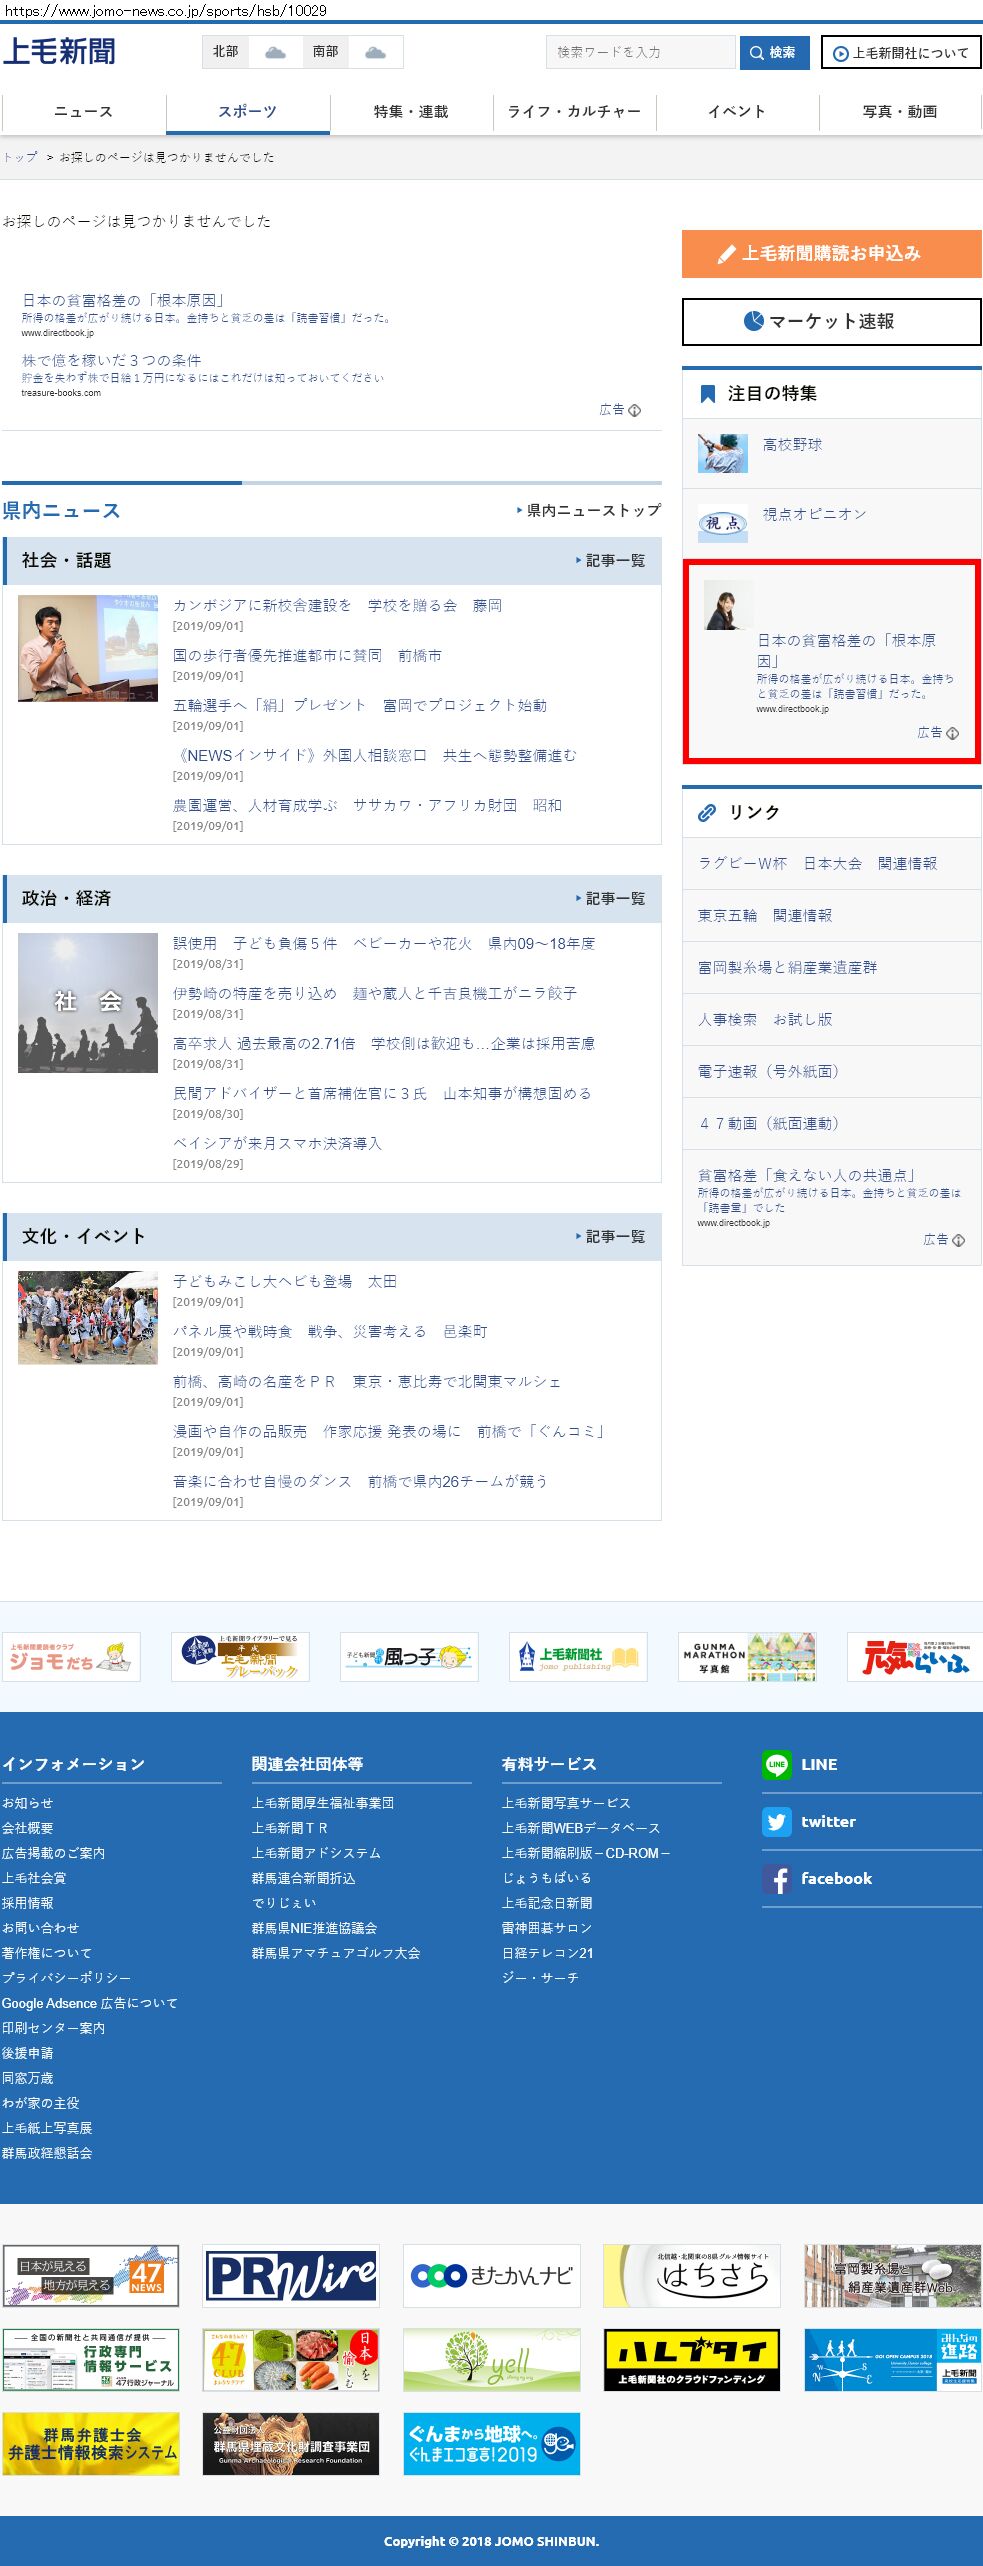Switch to the 写真・動画 navigation tab
This screenshot has width=983, height=2566.
click(x=900, y=112)
